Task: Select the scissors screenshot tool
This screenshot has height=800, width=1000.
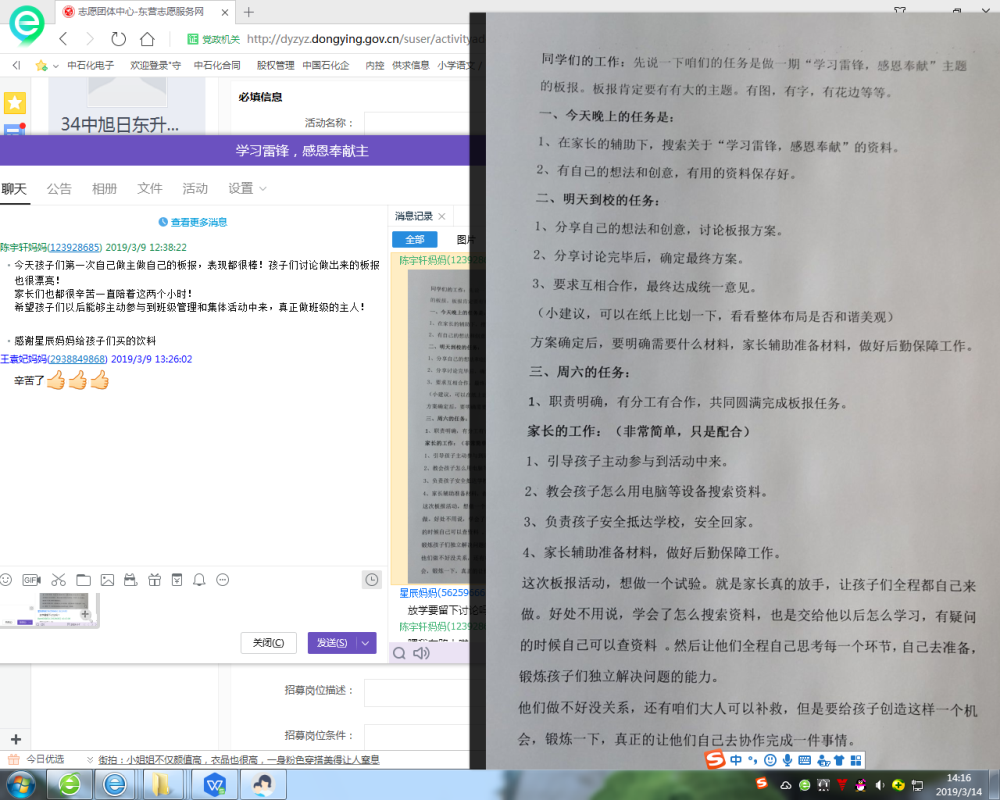Action: pyautogui.click(x=59, y=580)
